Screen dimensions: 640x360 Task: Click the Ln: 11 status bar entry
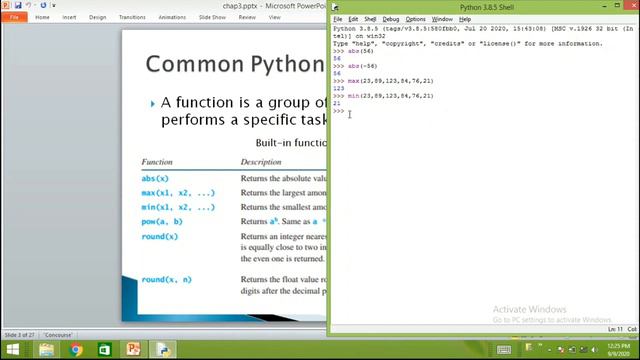[615, 329]
